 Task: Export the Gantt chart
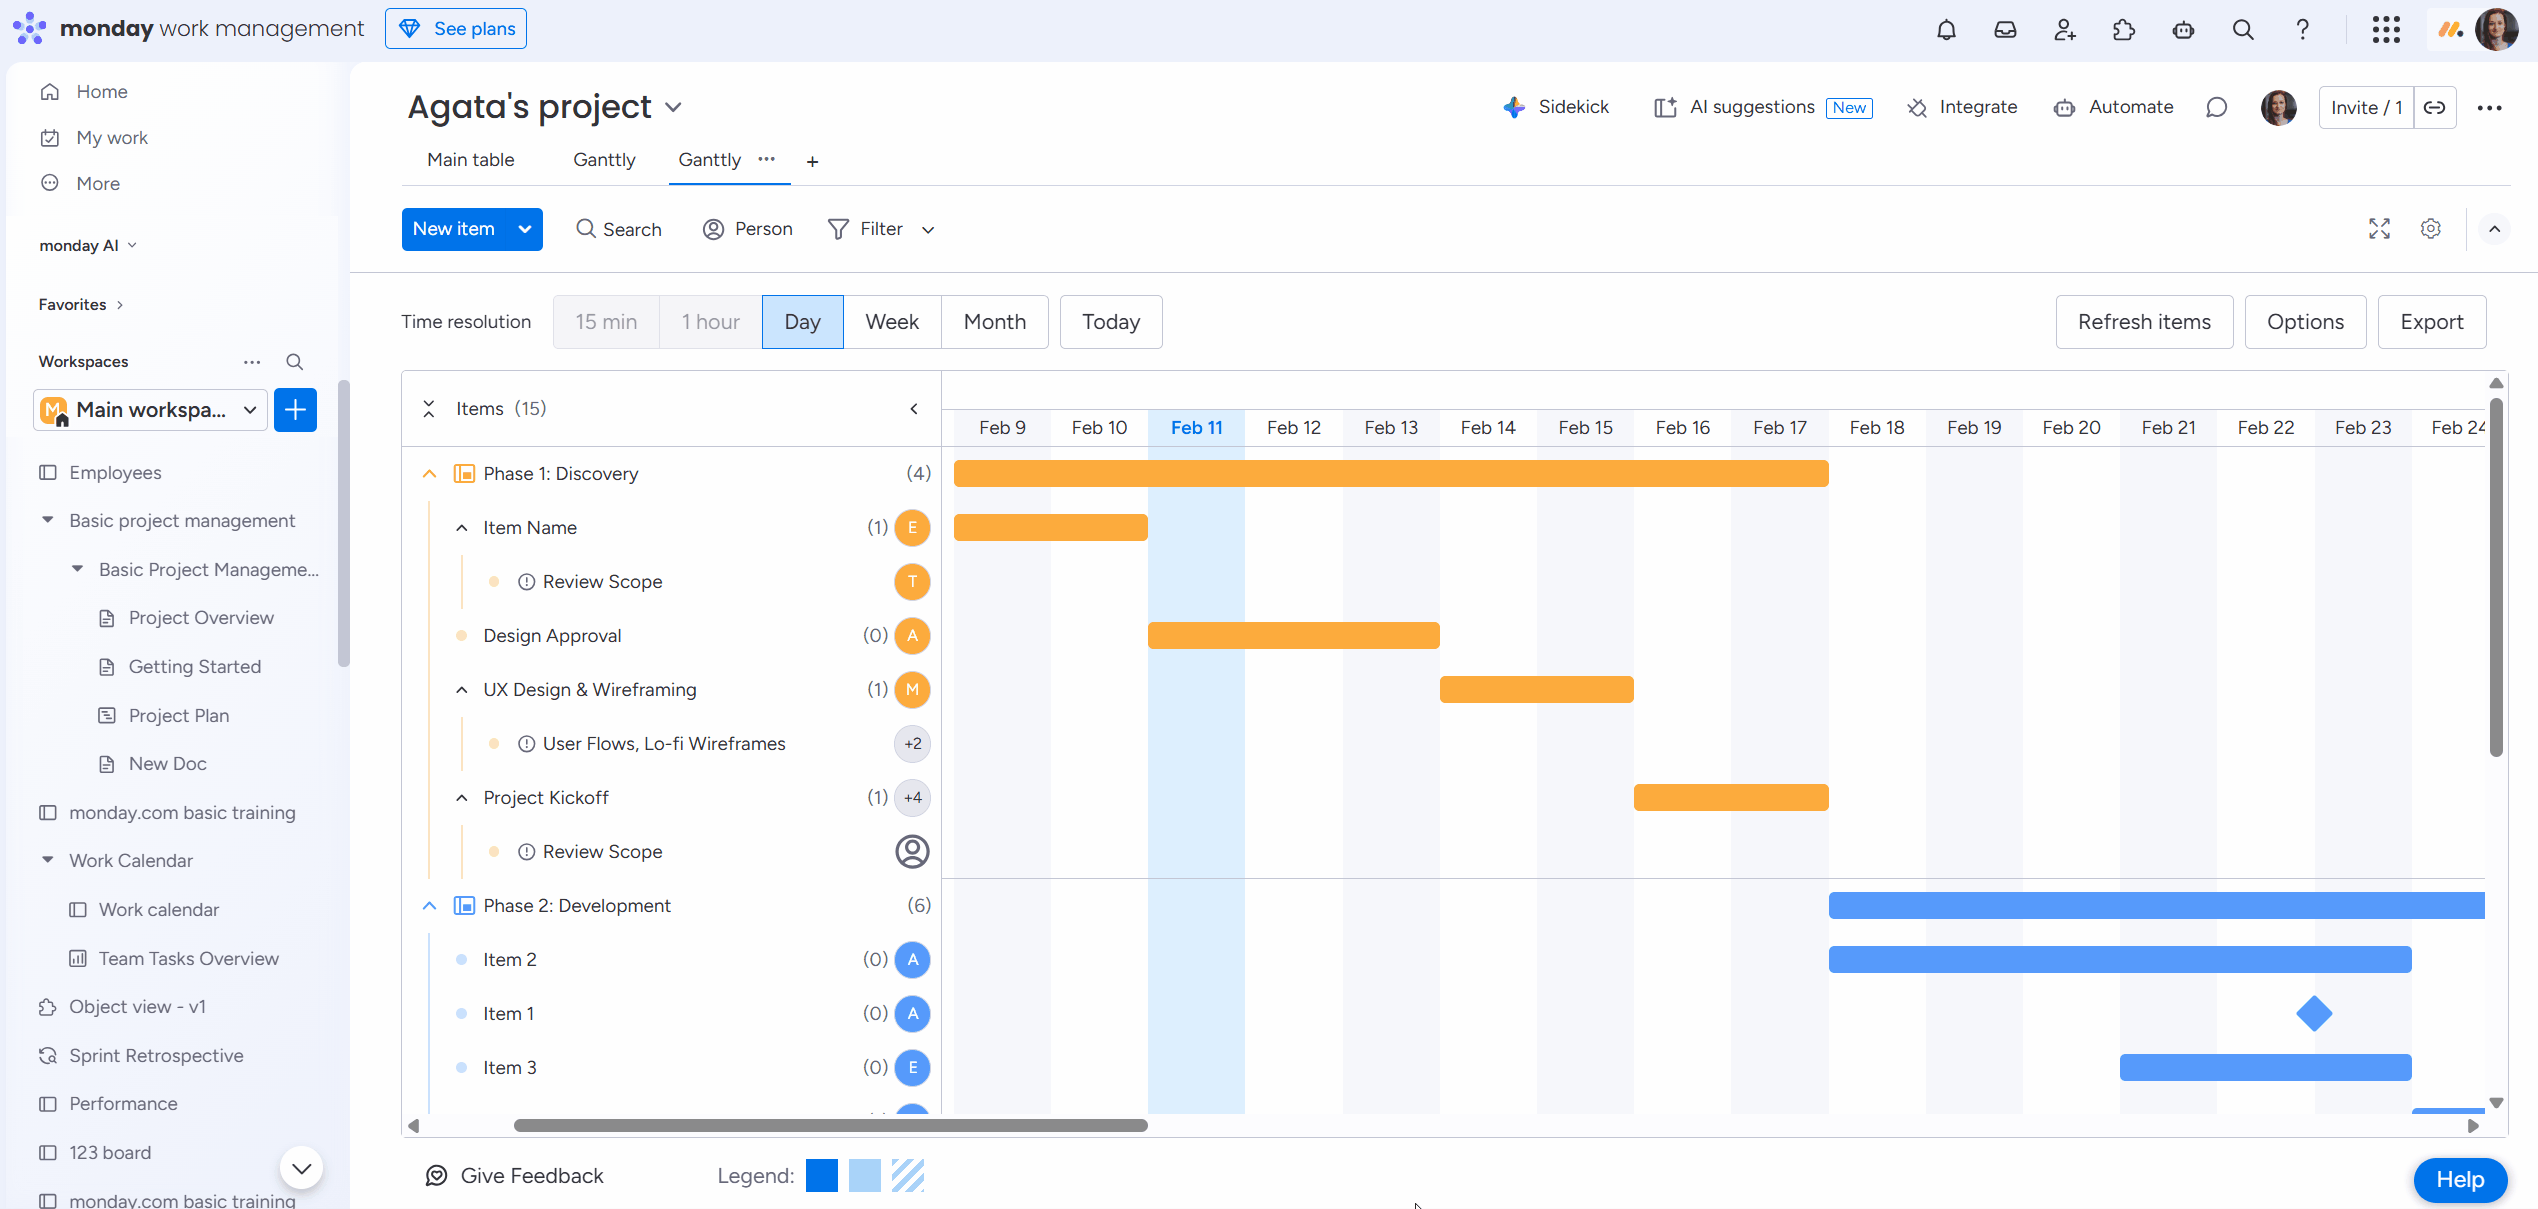pyautogui.click(x=2432, y=322)
